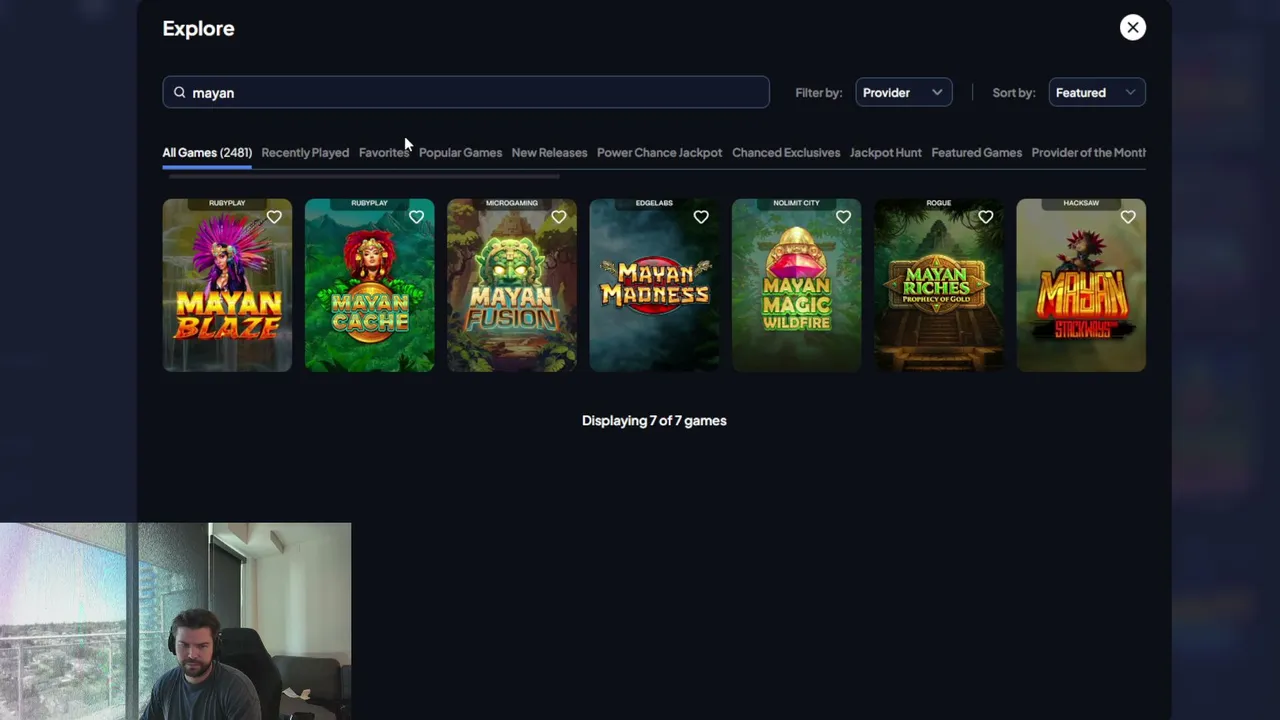This screenshot has height=720, width=1280.
Task: Open the Mayan Riches game thumbnail
Action: point(939,286)
